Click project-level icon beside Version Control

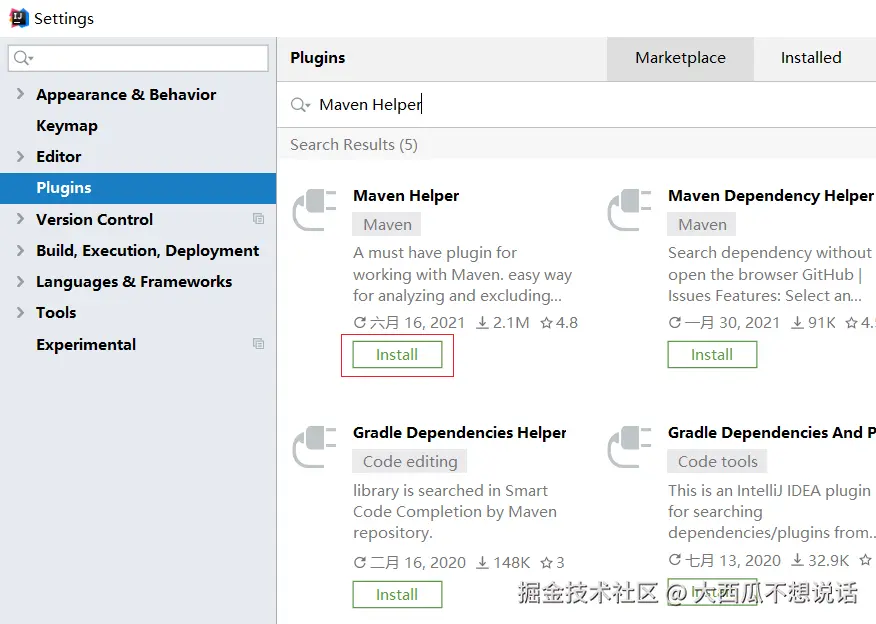(258, 218)
